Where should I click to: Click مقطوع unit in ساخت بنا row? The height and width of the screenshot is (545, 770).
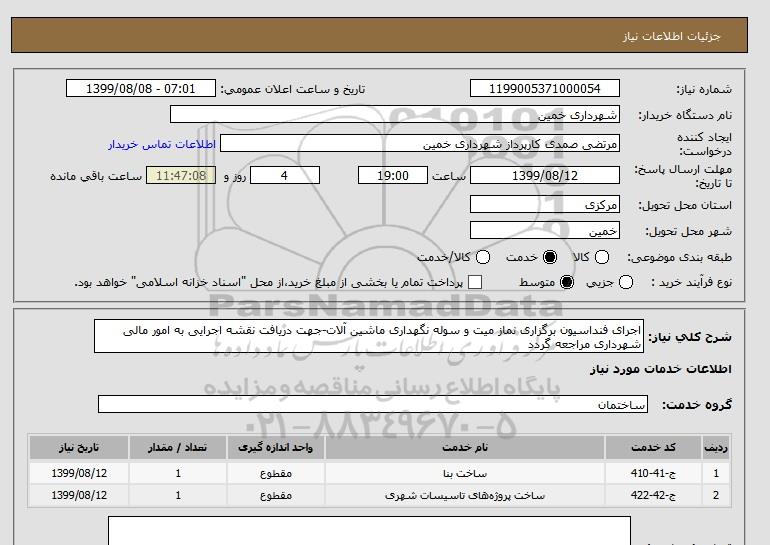click(275, 473)
